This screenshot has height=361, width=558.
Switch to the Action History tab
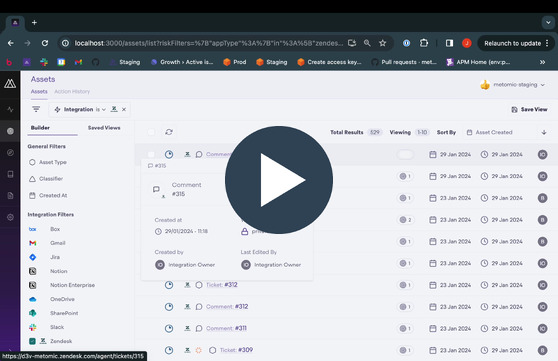click(x=72, y=91)
